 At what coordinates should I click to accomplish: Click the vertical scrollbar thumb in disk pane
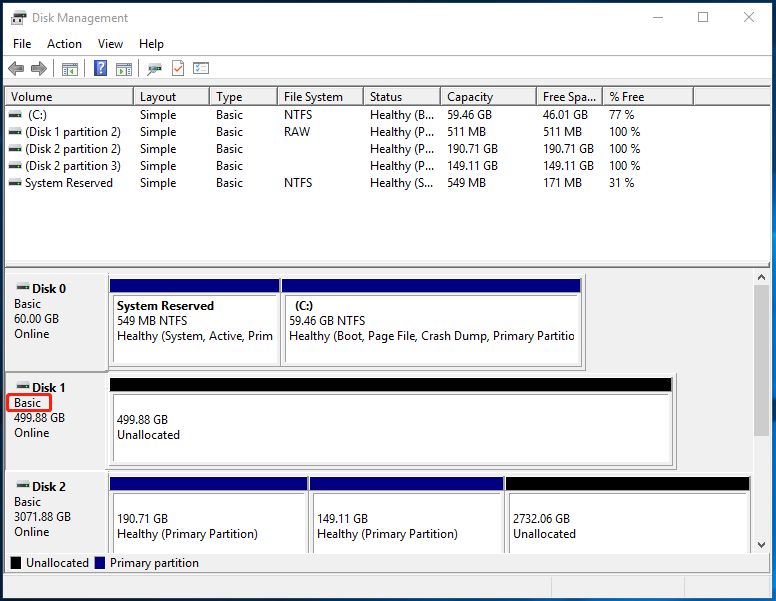761,361
